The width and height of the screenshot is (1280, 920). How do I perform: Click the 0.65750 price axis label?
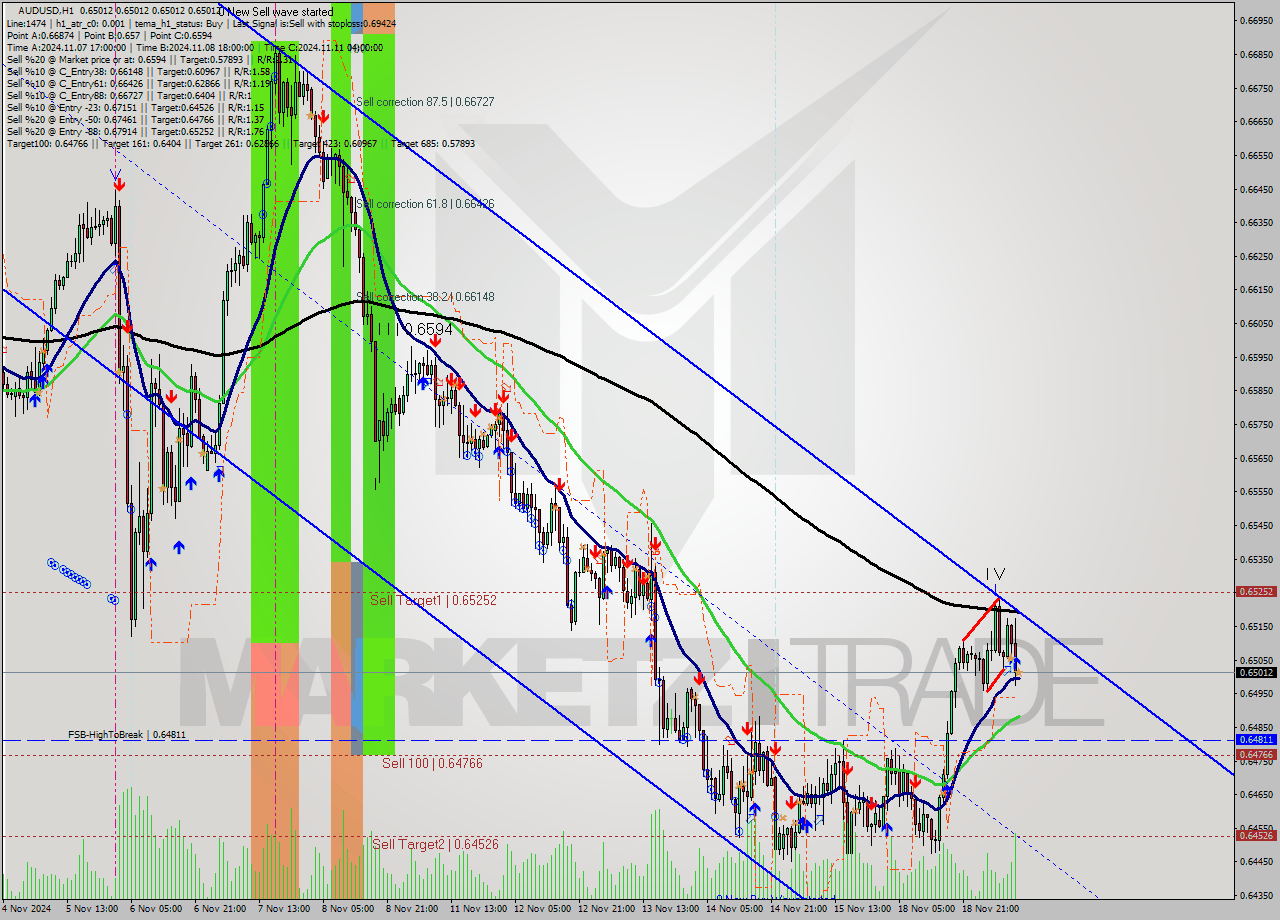pos(1257,425)
